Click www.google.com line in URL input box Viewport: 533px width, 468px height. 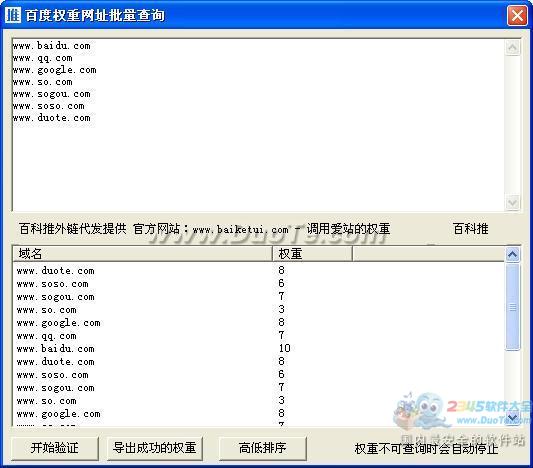tap(54, 70)
